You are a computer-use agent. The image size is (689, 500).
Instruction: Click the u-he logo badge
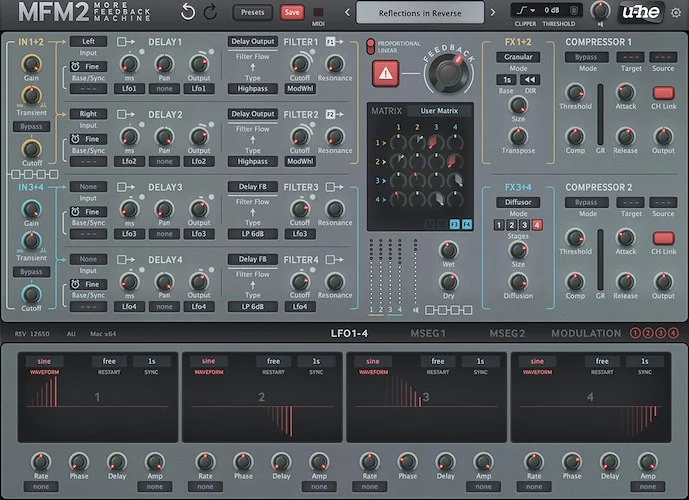click(641, 12)
